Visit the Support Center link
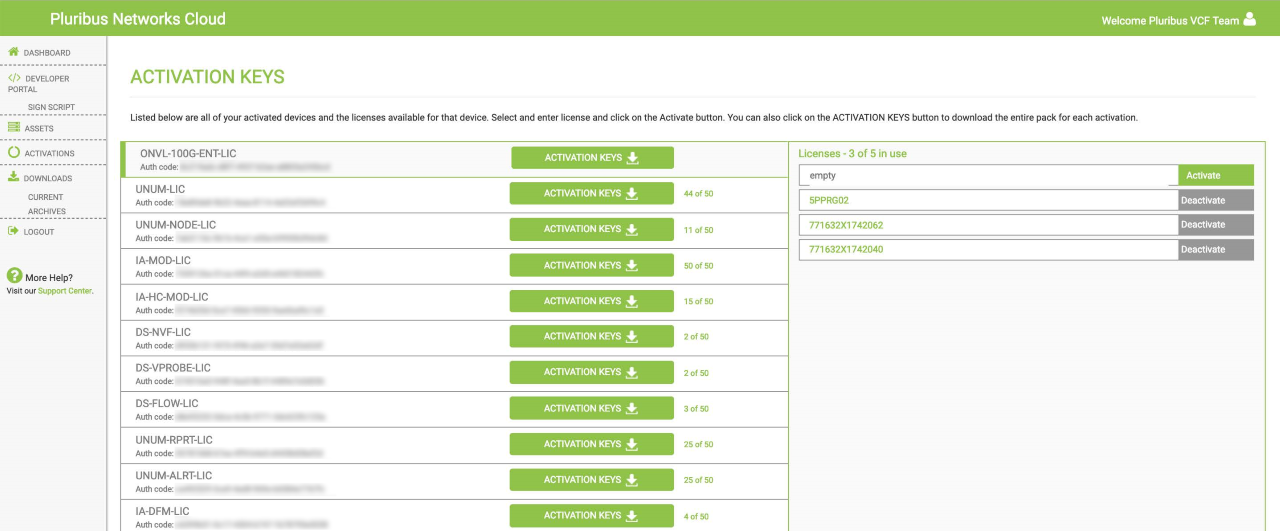Viewport: 1280px width, 531px height. click(64, 291)
